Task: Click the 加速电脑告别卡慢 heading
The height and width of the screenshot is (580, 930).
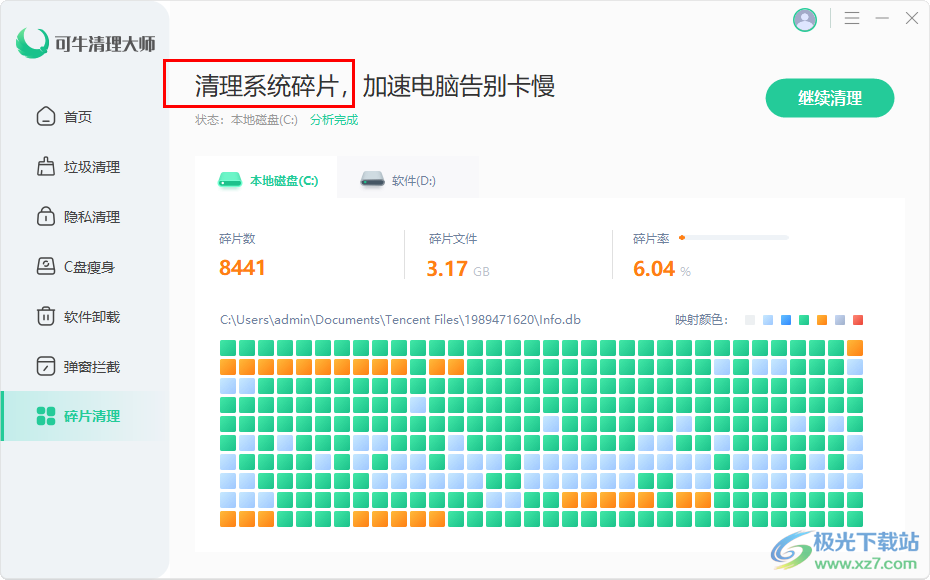Action: click(458, 86)
